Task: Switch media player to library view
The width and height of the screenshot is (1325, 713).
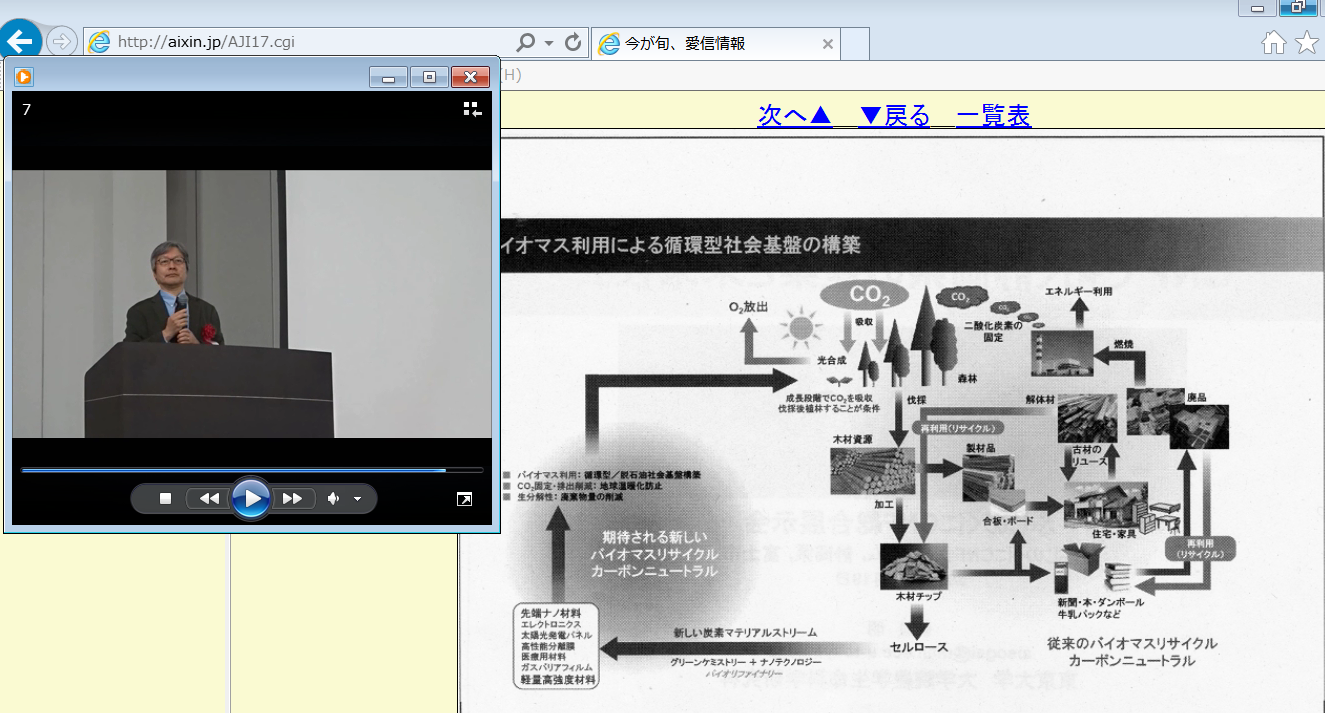Action: tap(472, 110)
